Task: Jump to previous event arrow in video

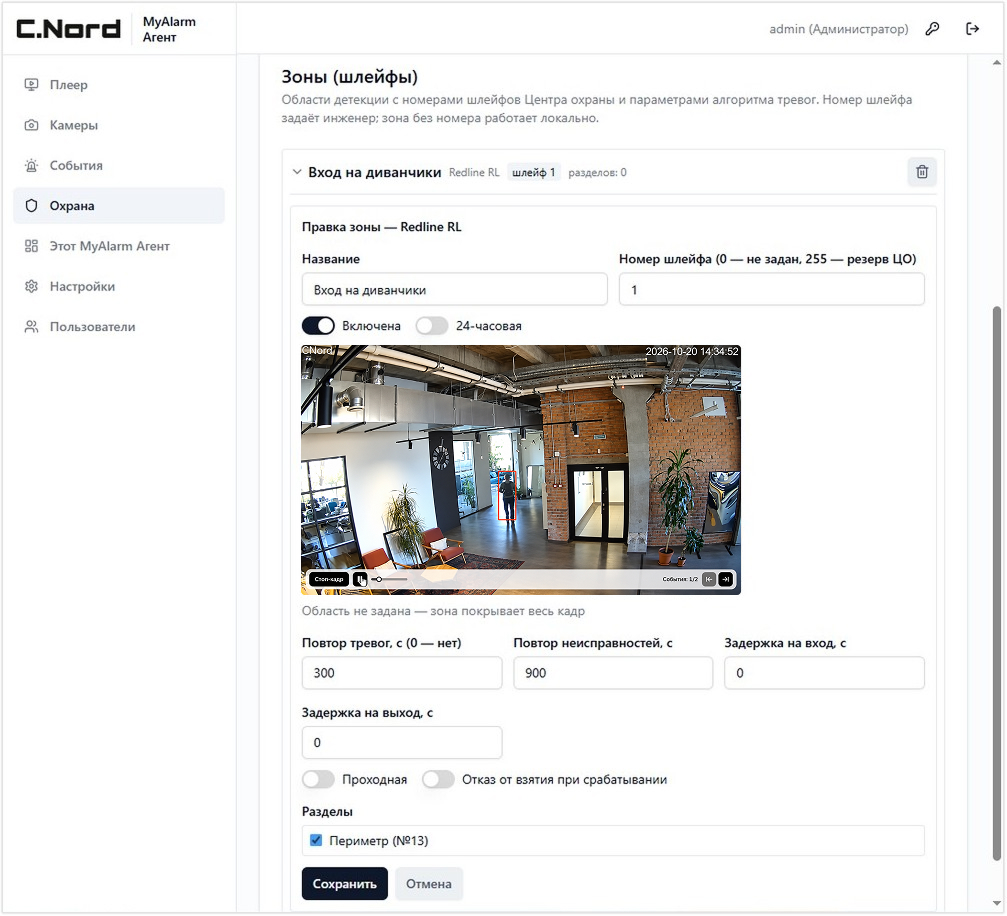Action: pyautogui.click(x=708, y=579)
